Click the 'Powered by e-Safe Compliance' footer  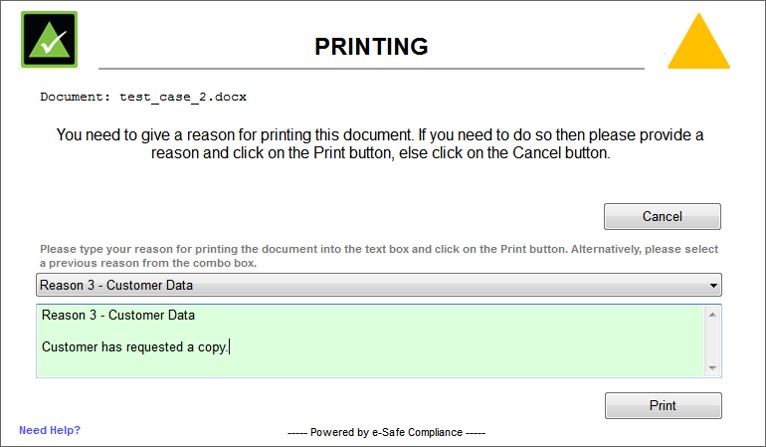(385, 432)
